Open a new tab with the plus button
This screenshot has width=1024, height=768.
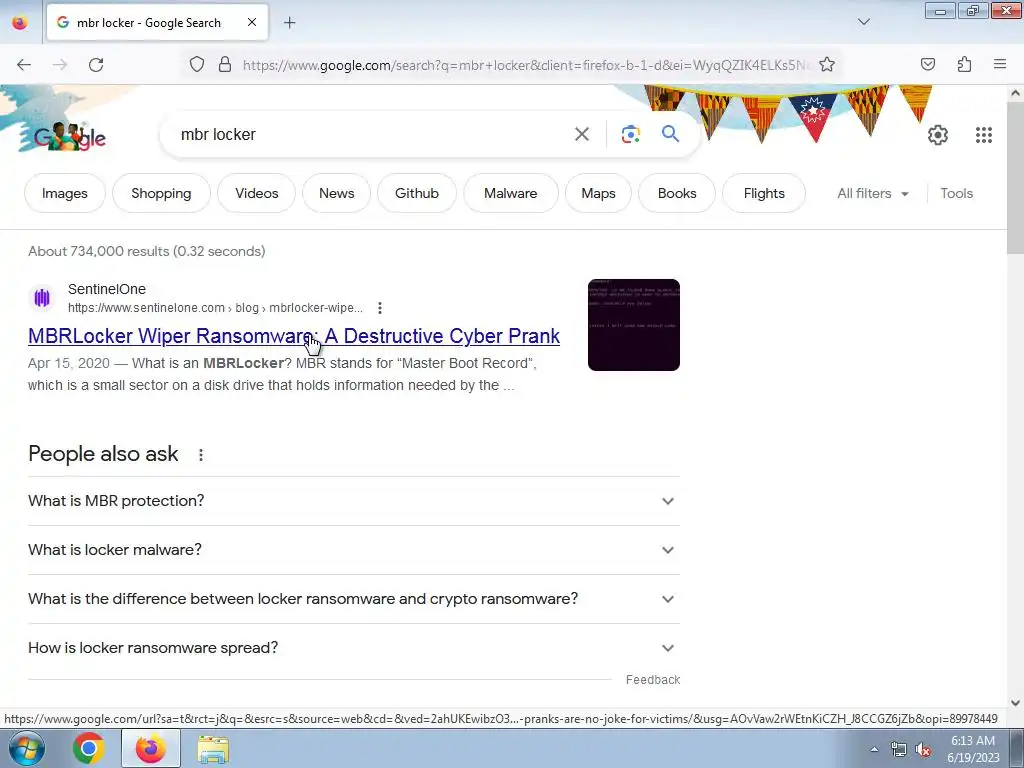pos(290,23)
